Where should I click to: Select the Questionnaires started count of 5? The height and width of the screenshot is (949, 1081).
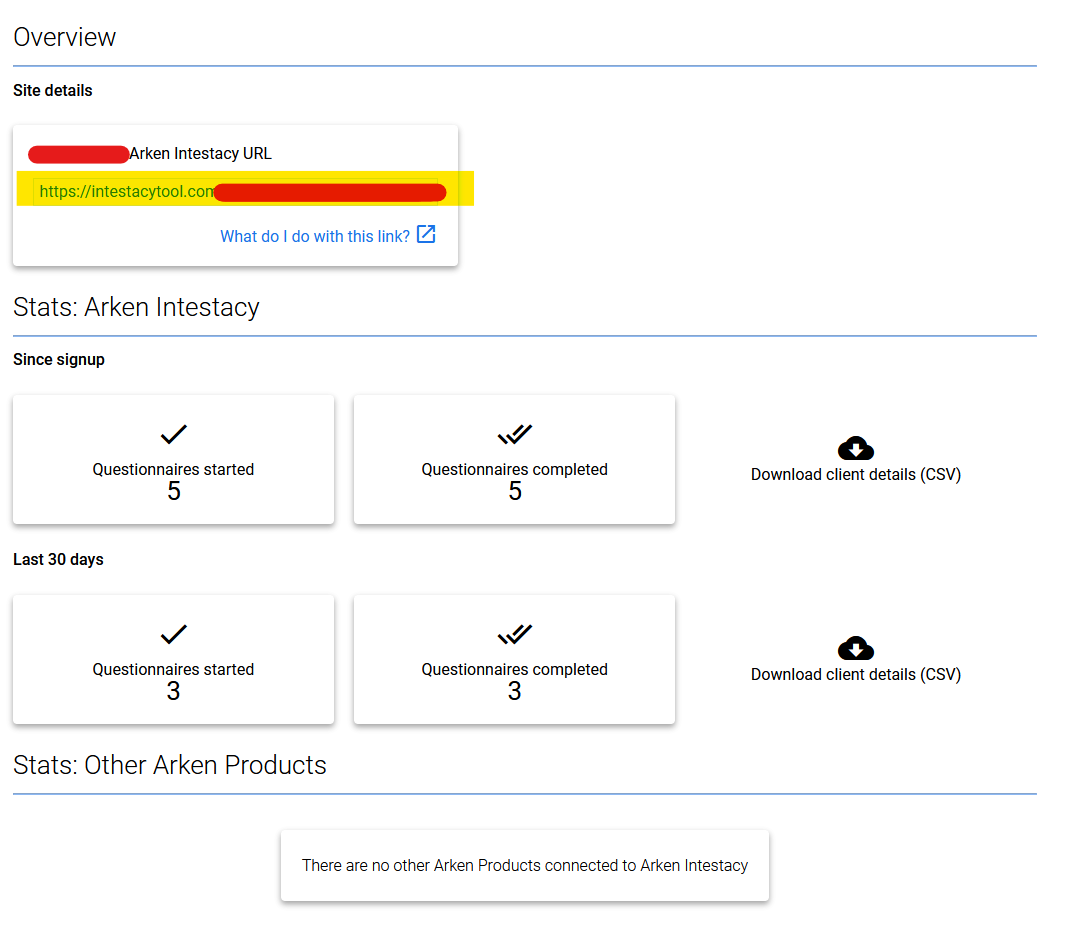[x=173, y=491]
